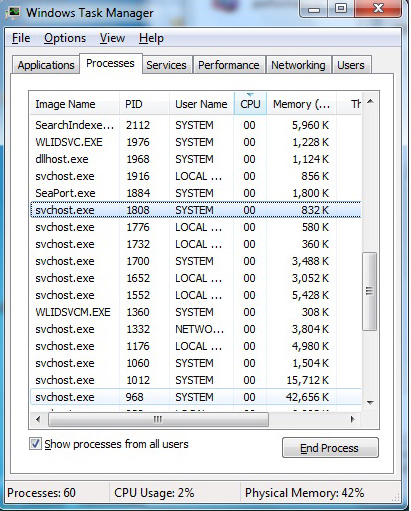Select svchost.exe with PID 1700
The image size is (411, 511).
[x=196, y=261]
